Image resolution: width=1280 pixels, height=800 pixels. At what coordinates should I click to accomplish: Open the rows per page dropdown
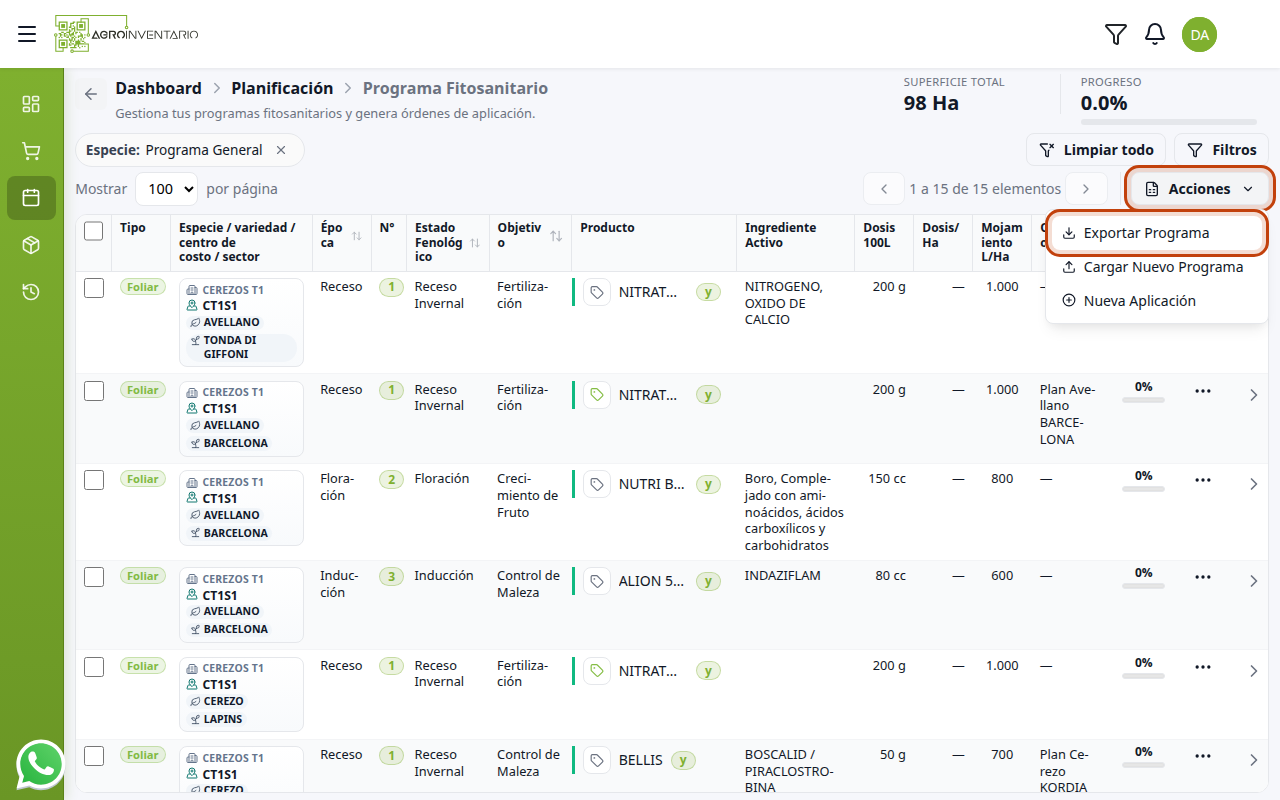pyautogui.click(x=166, y=189)
